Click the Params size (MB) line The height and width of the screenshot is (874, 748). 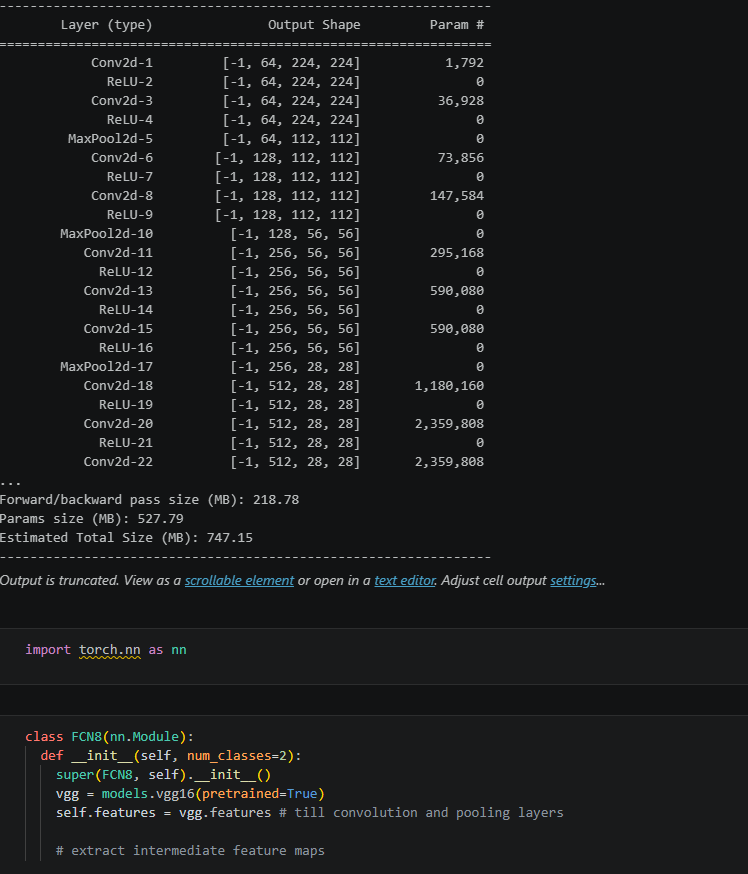pyautogui.click(x=91, y=518)
